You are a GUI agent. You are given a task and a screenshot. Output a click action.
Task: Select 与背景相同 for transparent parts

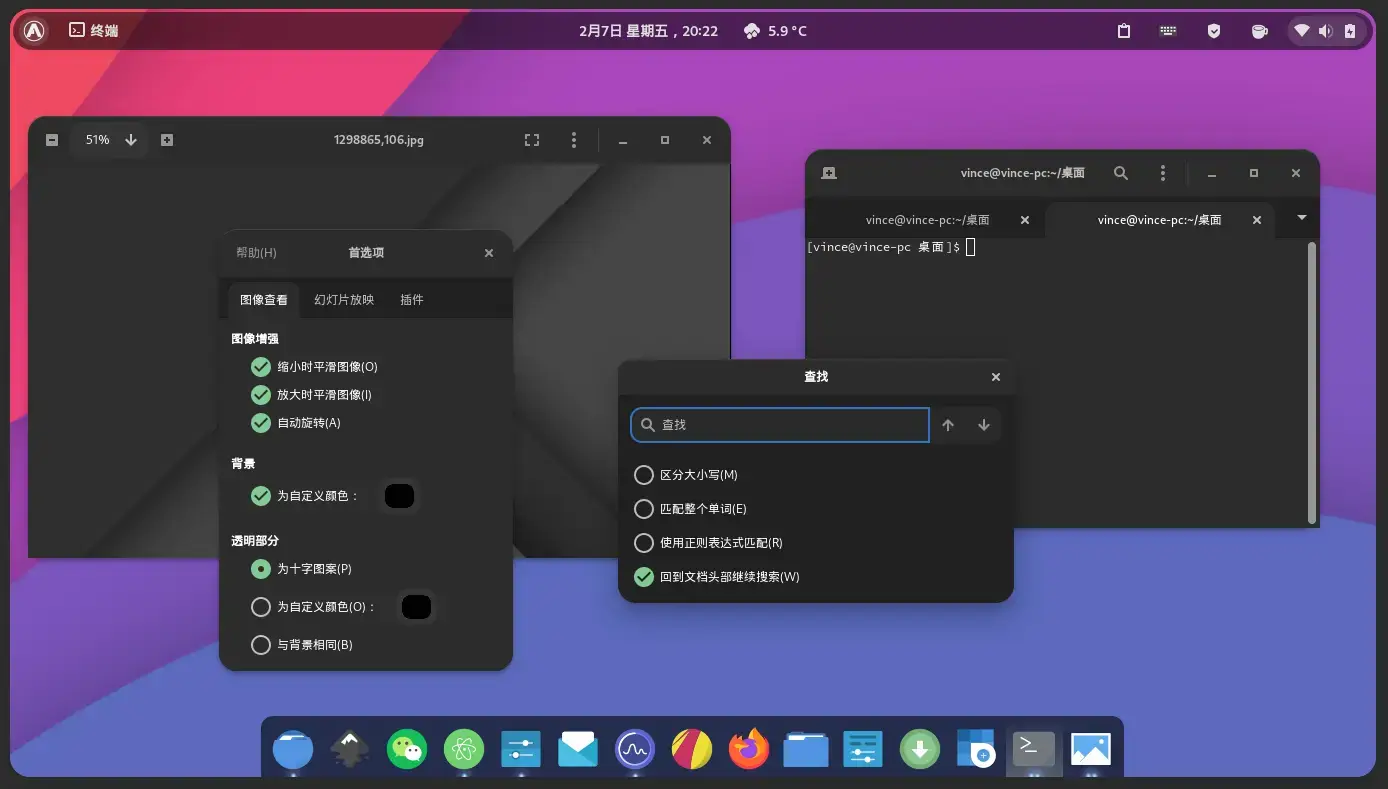[x=260, y=644]
